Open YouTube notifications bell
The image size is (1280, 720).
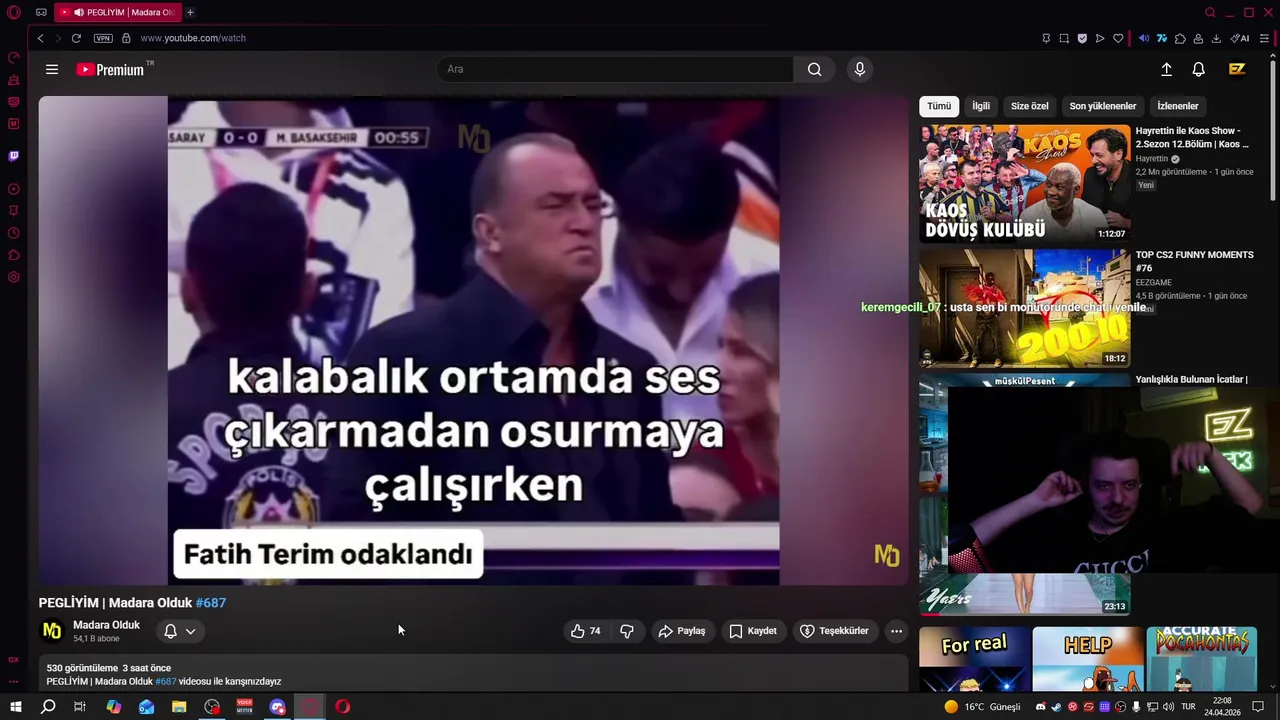pos(1198,69)
